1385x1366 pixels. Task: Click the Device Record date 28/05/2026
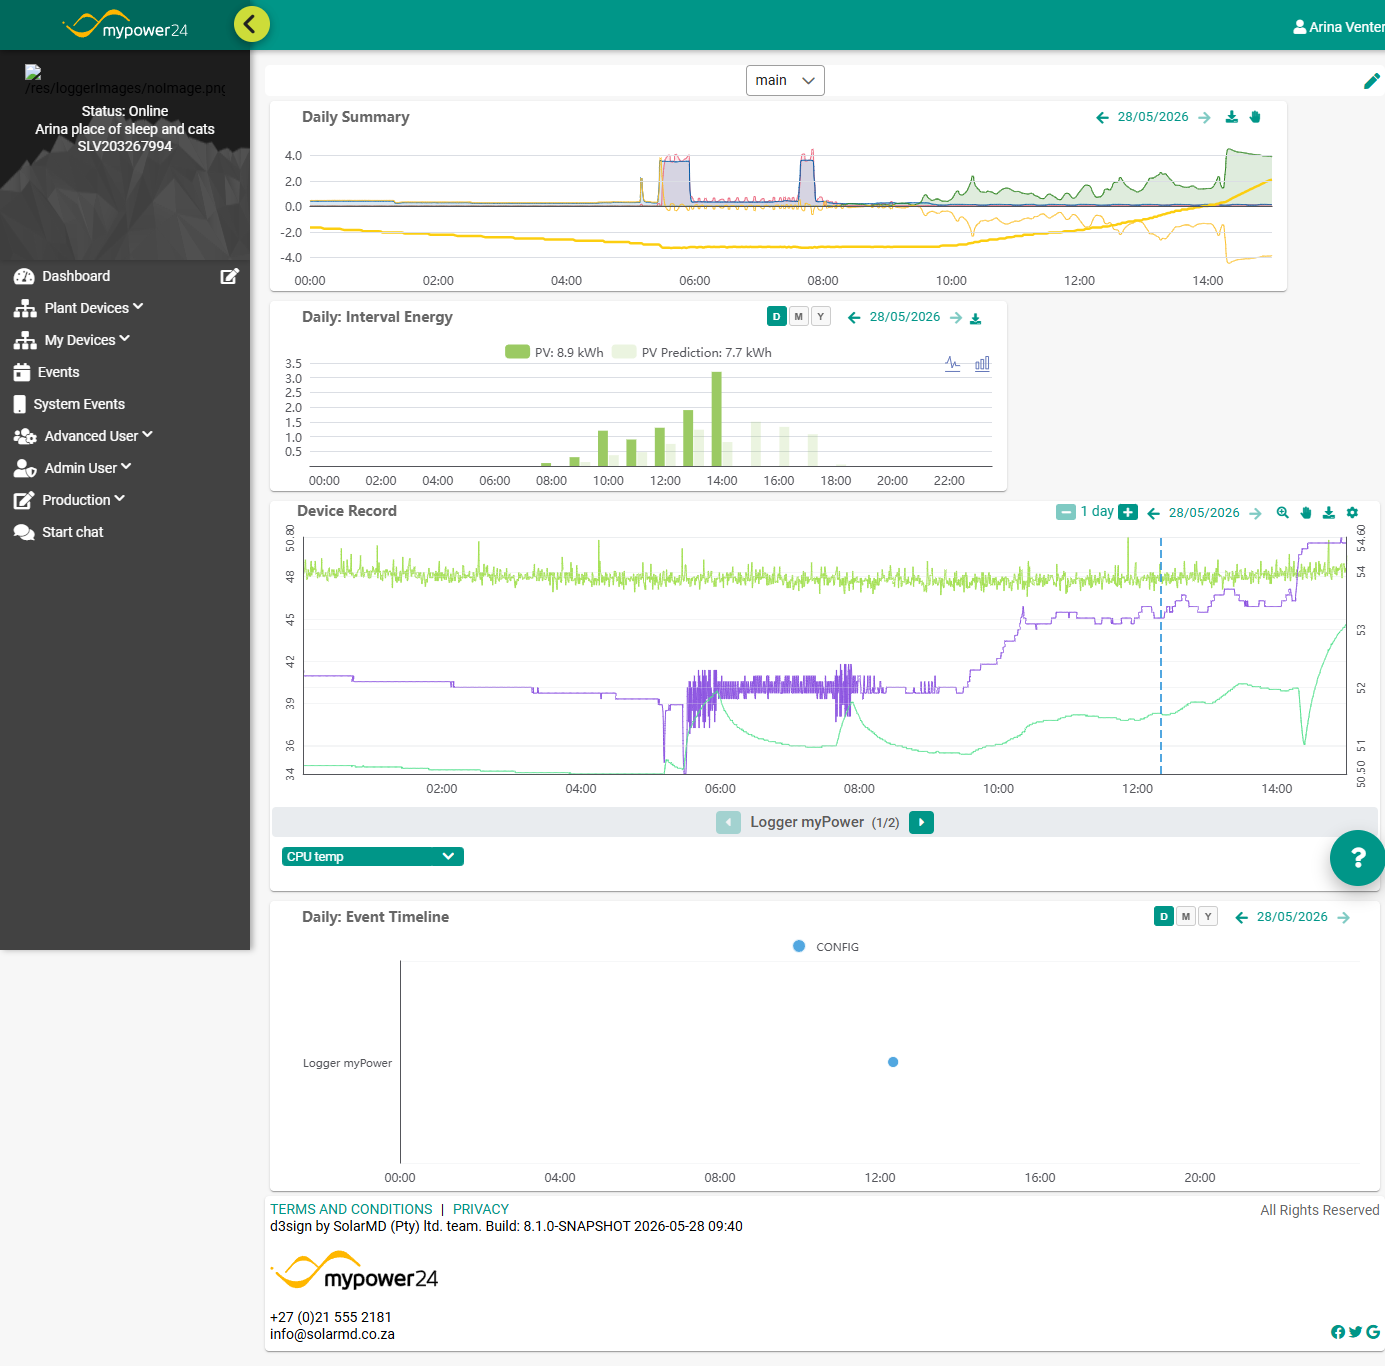point(1204,513)
